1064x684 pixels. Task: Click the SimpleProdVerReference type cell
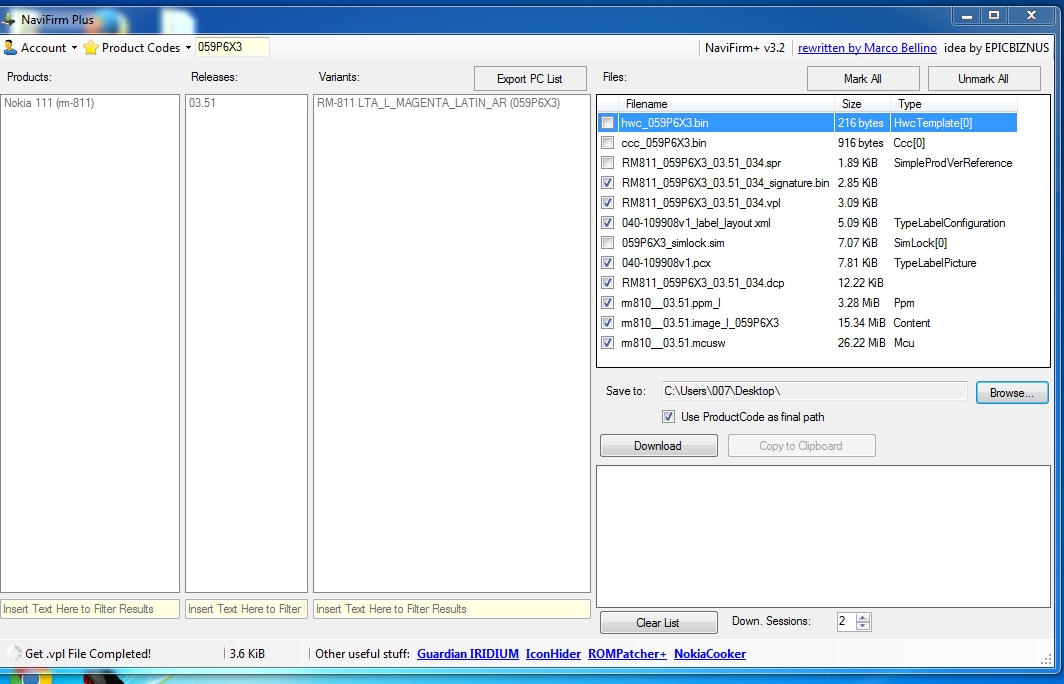click(x=953, y=163)
